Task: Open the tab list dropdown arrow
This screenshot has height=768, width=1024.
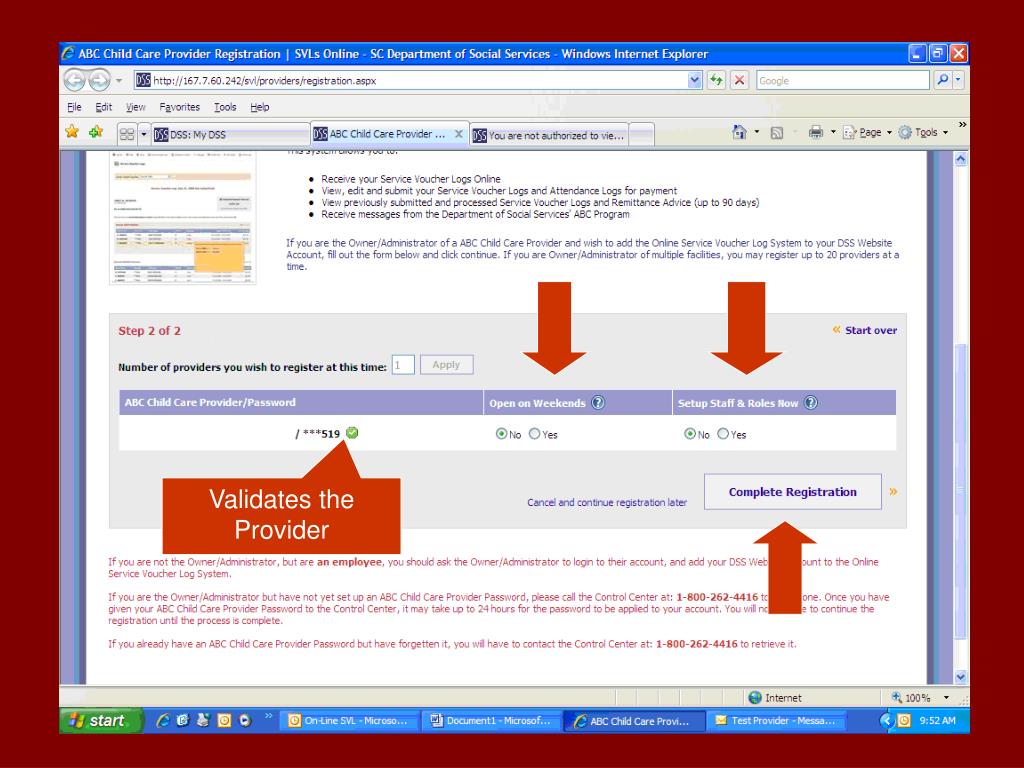Action: (x=144, y=135)
